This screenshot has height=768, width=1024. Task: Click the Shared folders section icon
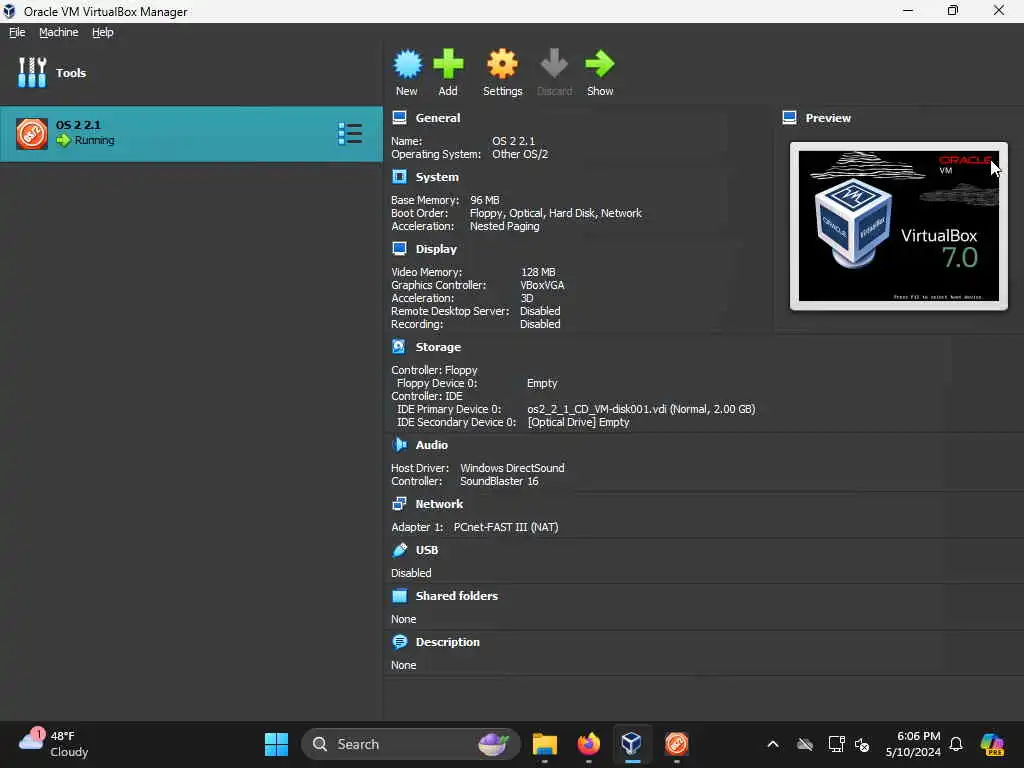399,596
